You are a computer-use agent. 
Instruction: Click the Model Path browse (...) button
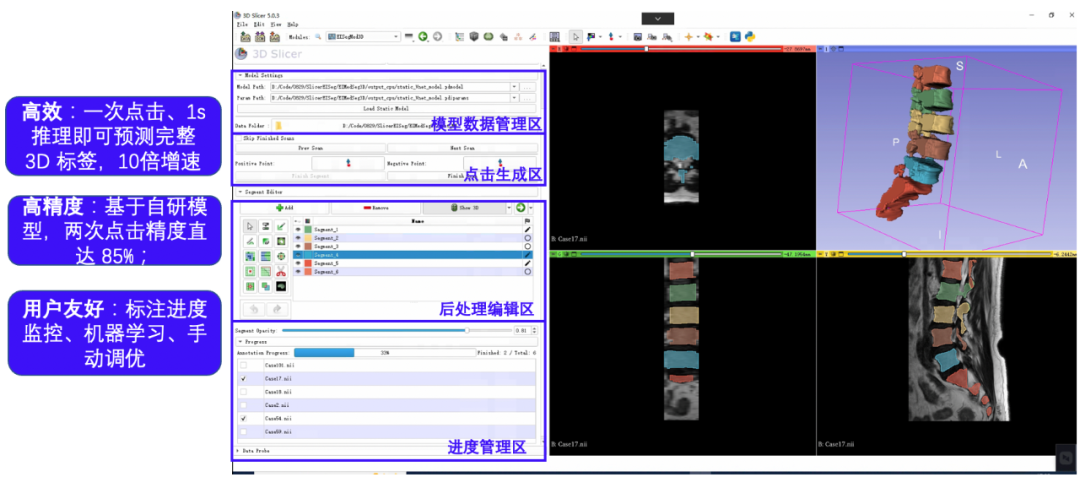tap(528, 87)
